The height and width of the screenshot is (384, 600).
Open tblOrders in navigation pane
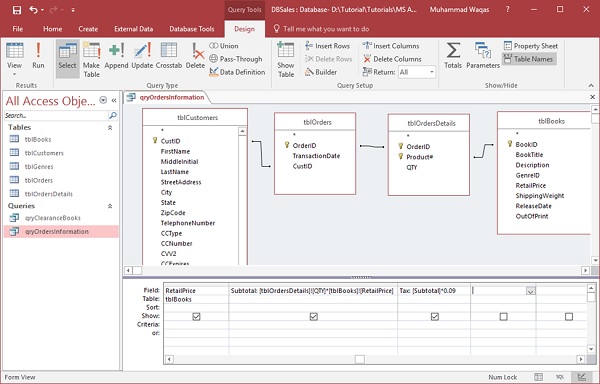(39, 180)
